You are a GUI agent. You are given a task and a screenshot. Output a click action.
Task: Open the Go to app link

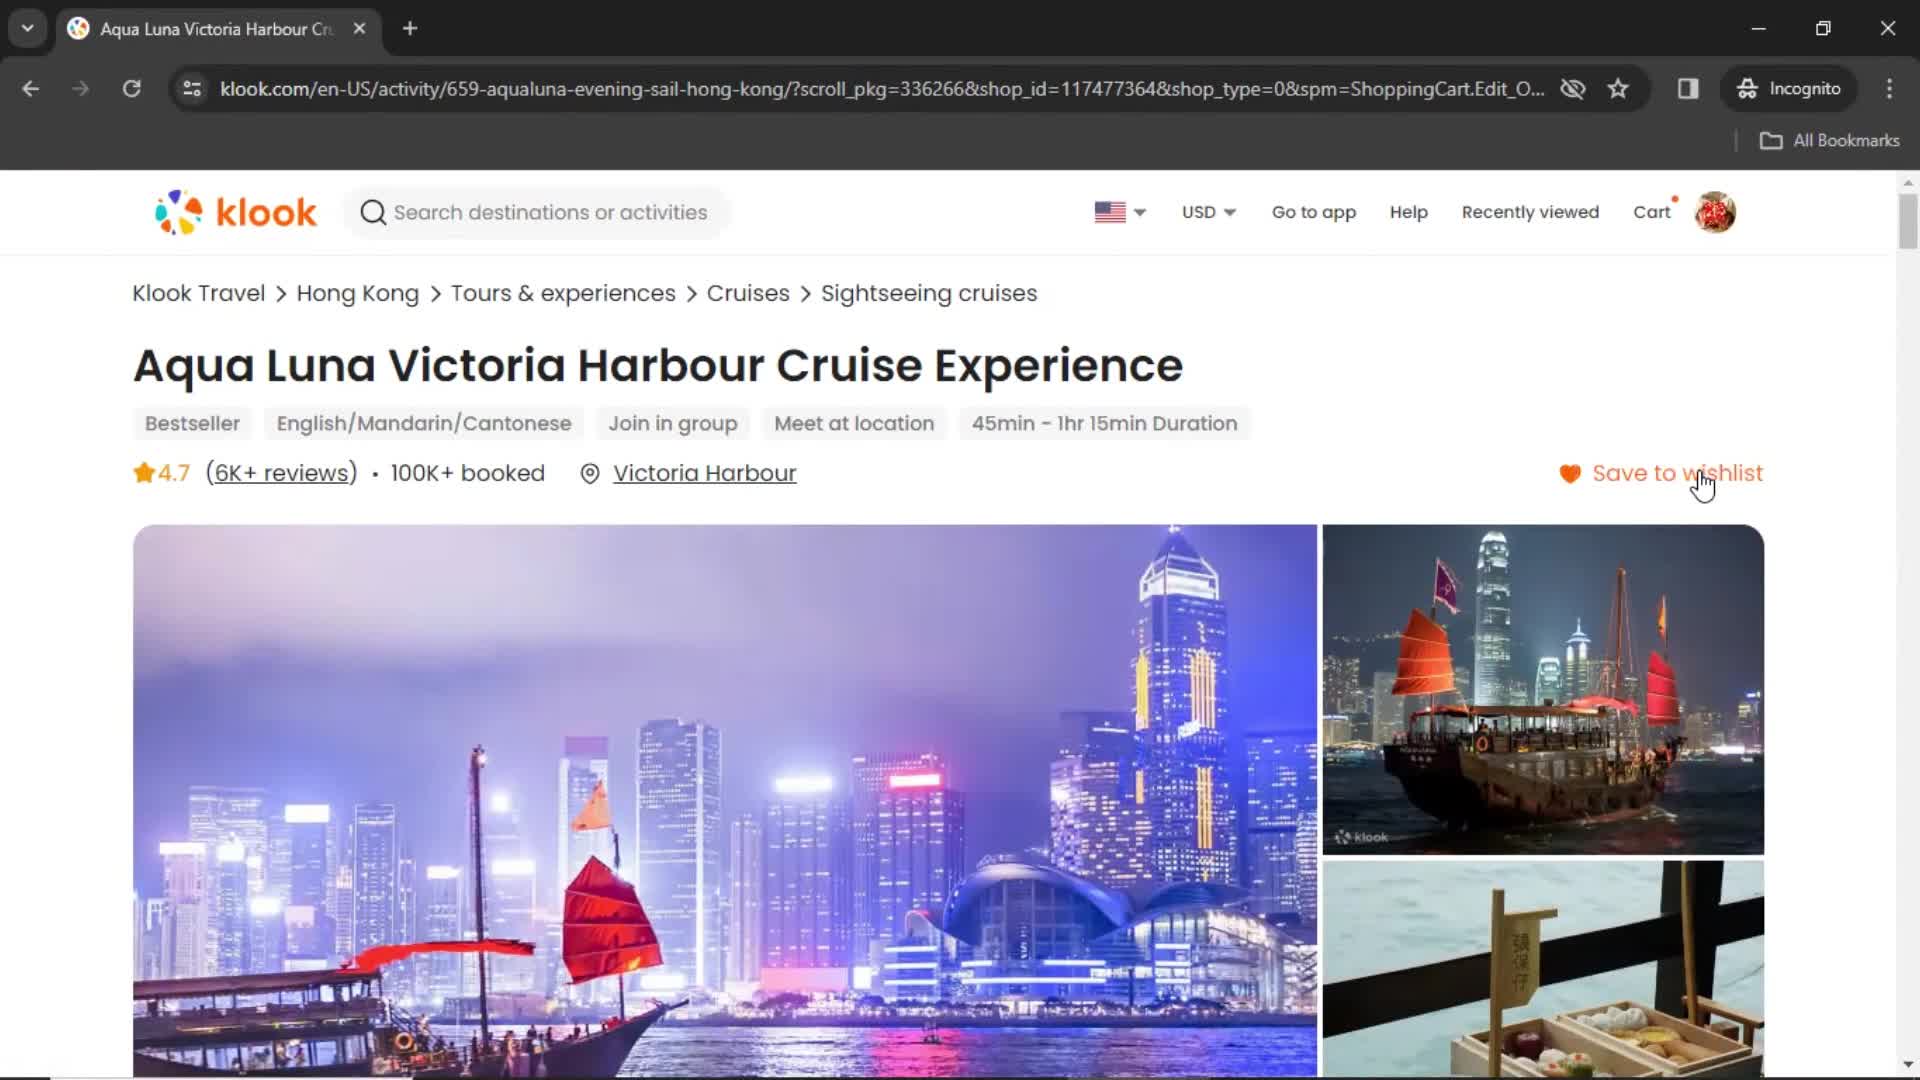point(1314,212)
